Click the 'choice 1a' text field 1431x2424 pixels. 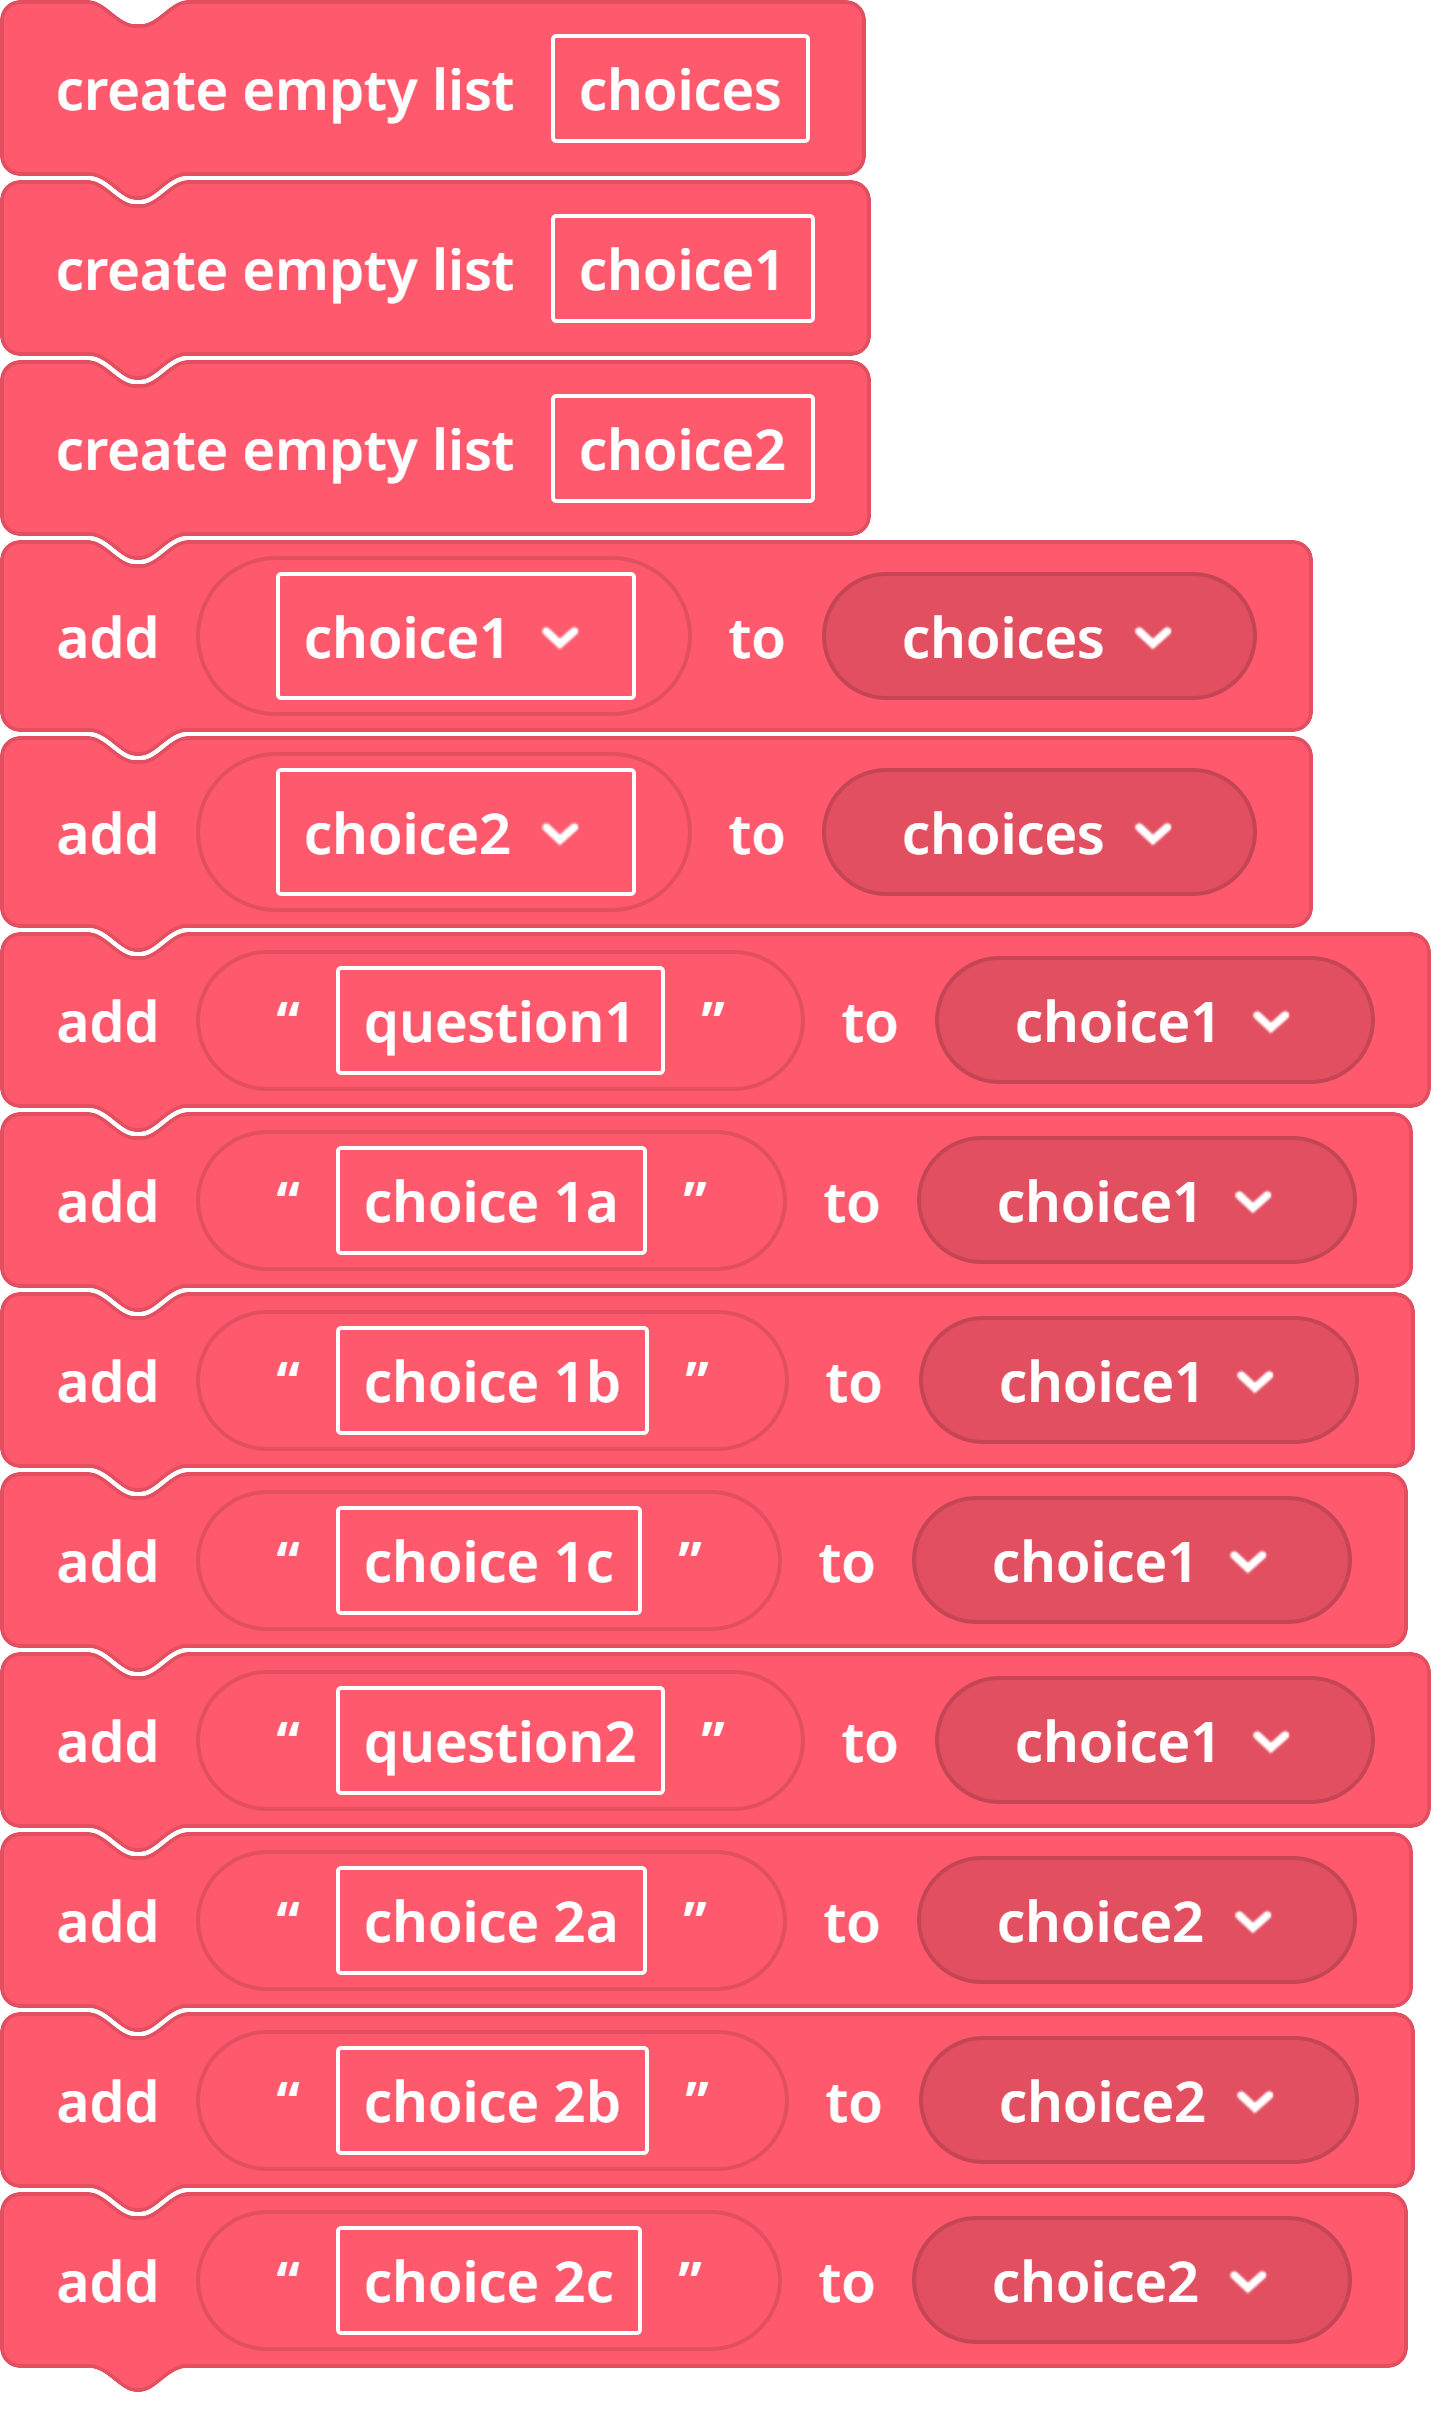[x=491, y=1201]
